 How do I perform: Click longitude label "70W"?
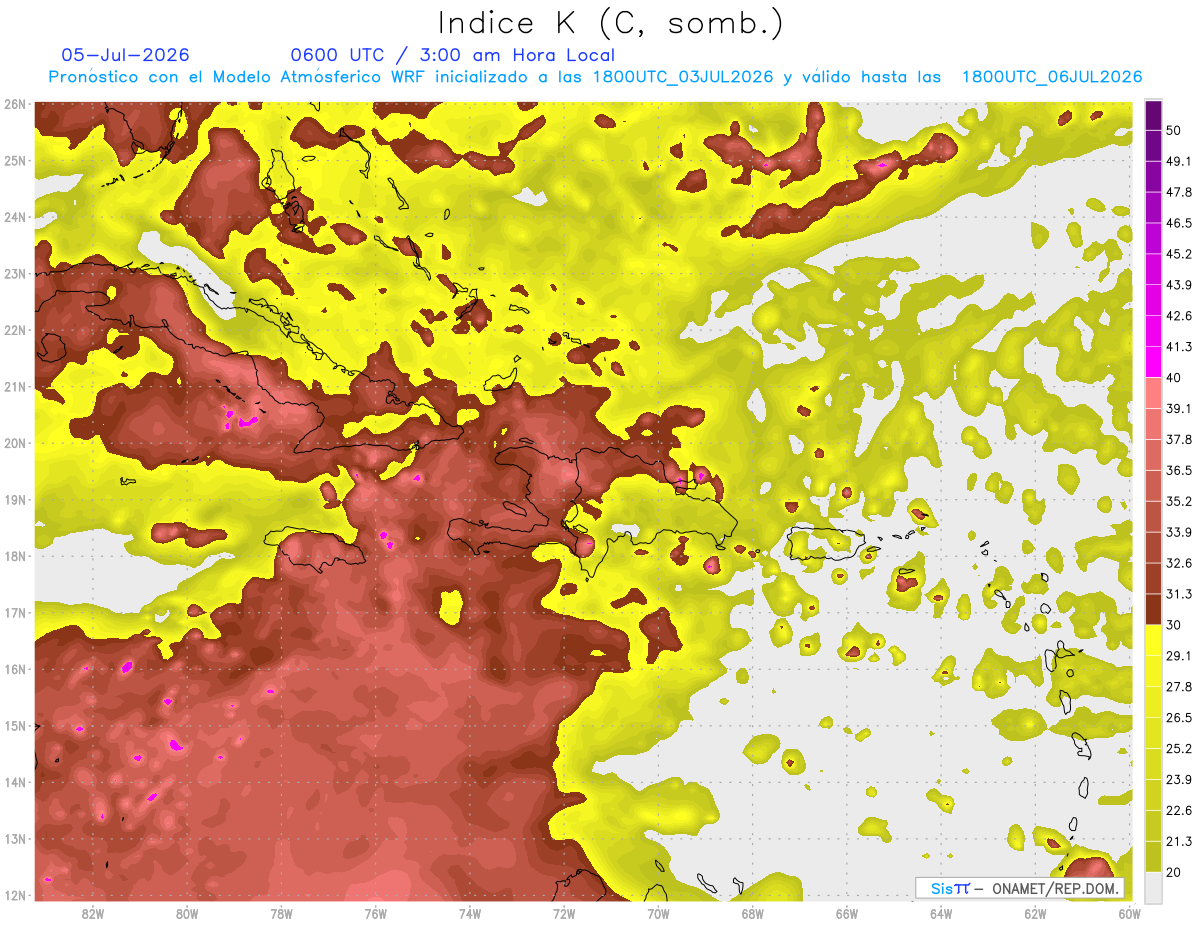pyautogui.click(x=658, y=914)
